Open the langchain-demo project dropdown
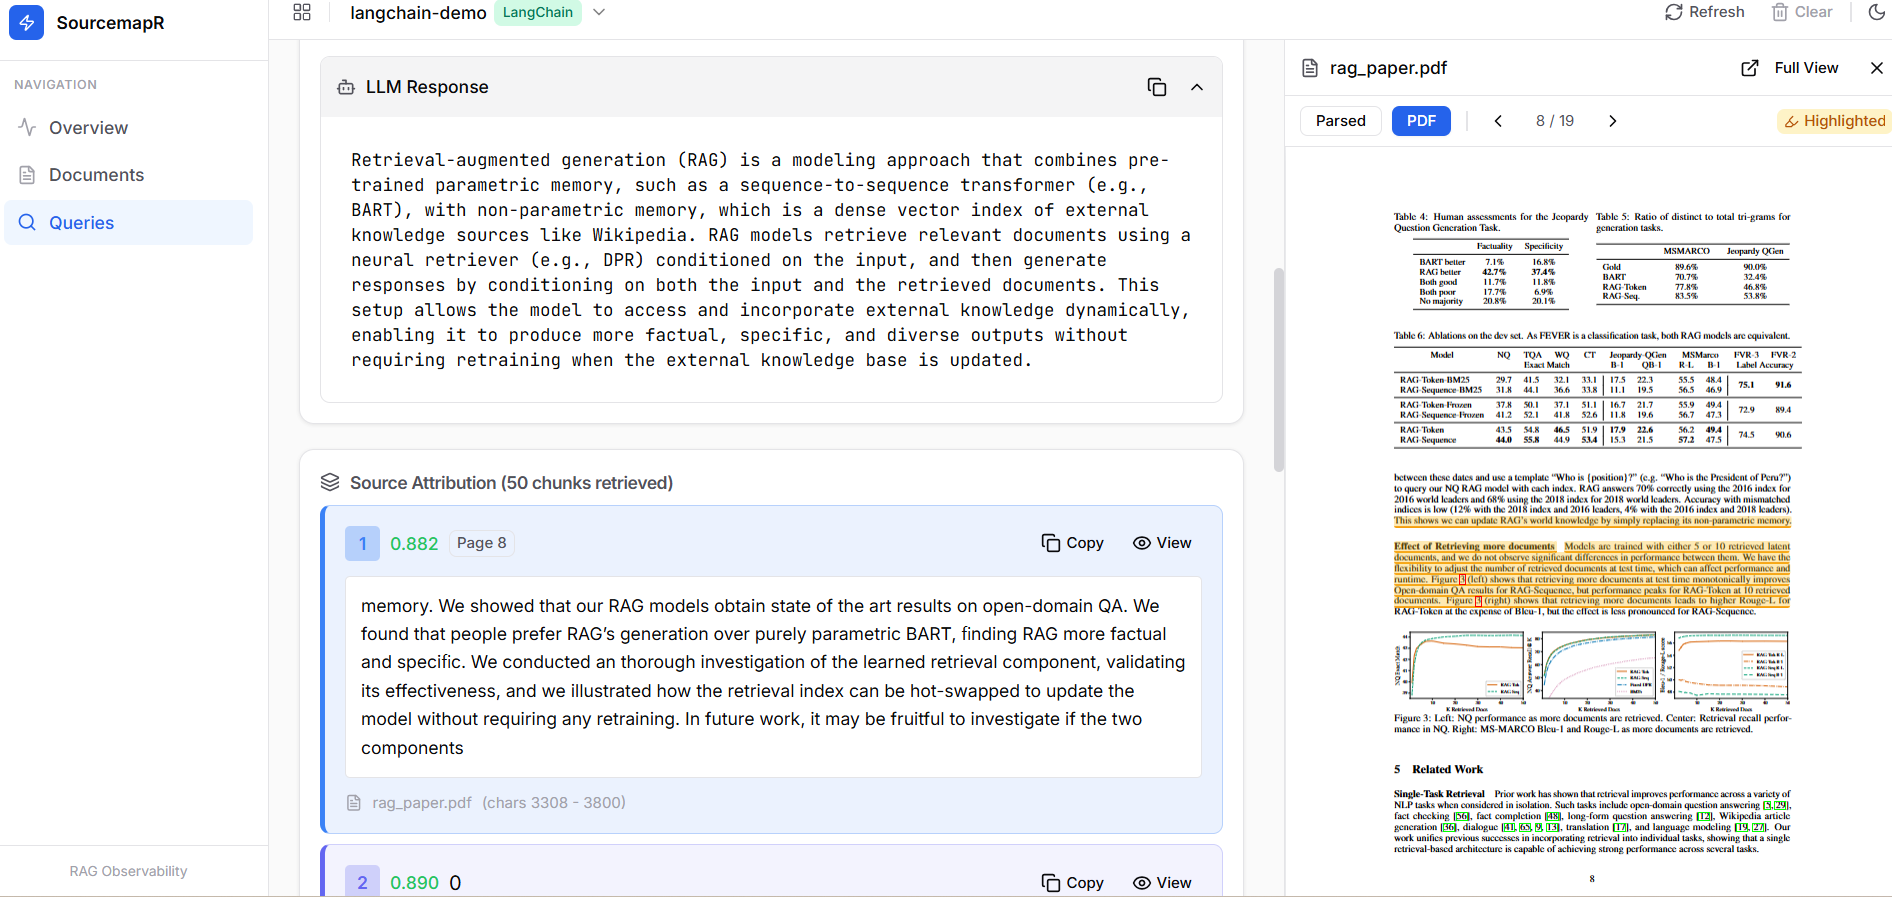Viewport: 1892px width, 897px height. click(x=599, y=12)
